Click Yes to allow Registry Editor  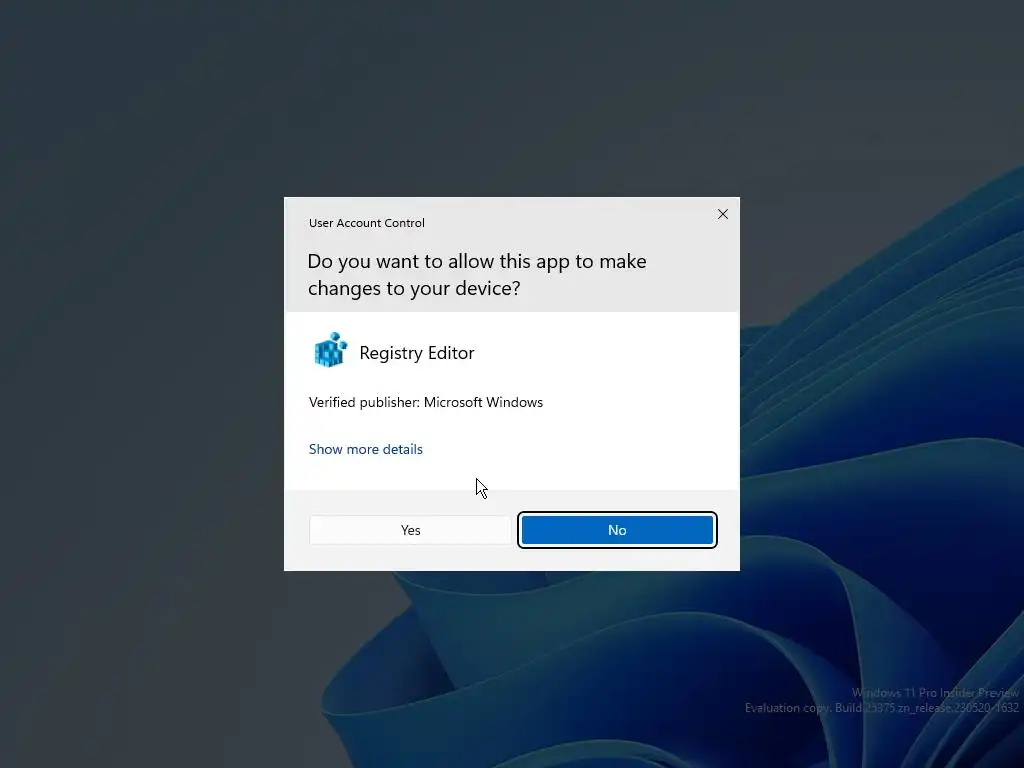(410, 530)
